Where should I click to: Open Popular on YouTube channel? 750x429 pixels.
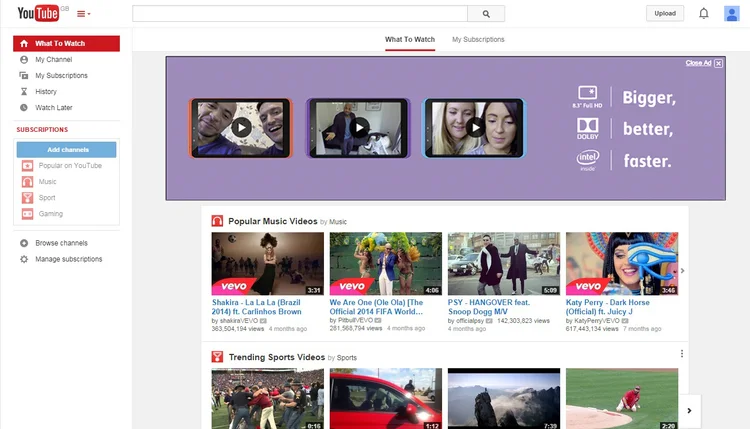coord(70,165)
